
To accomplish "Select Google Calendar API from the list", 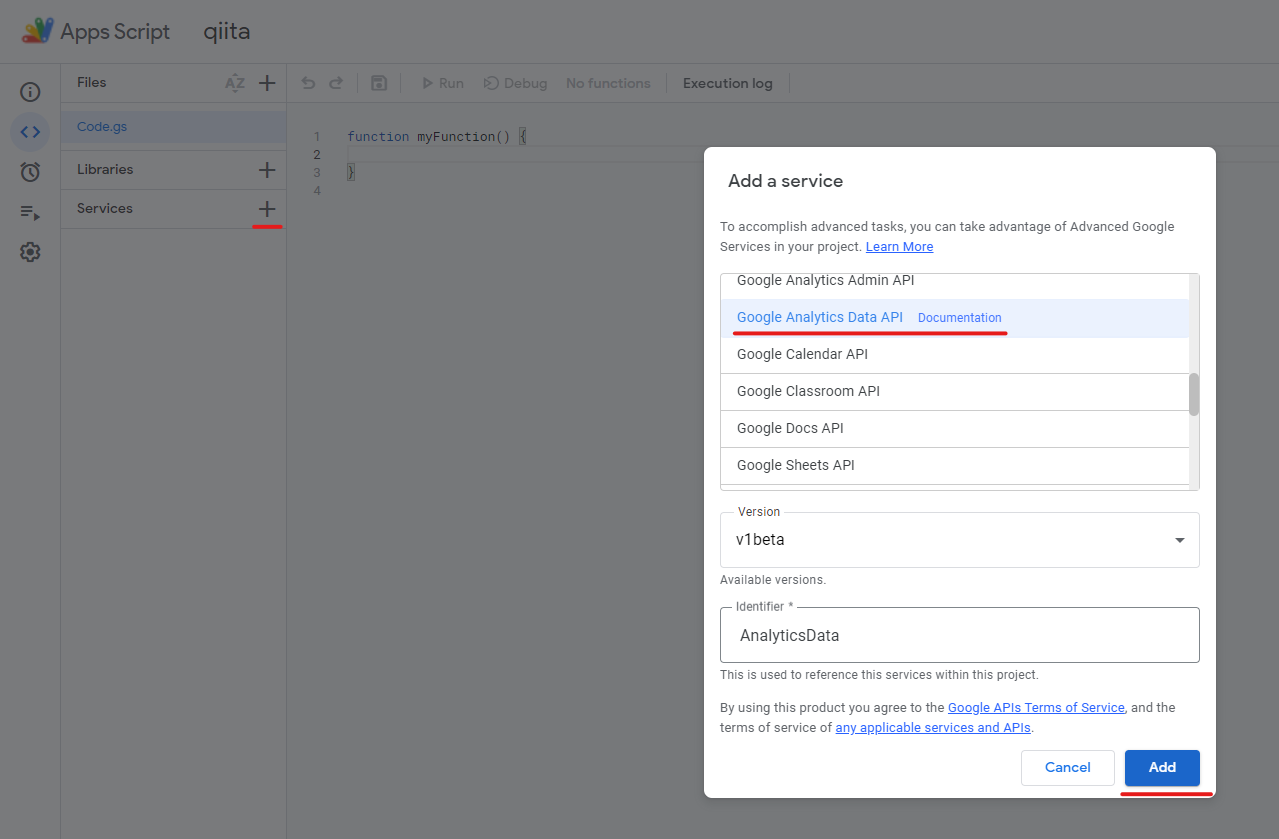I will (801, 354).
